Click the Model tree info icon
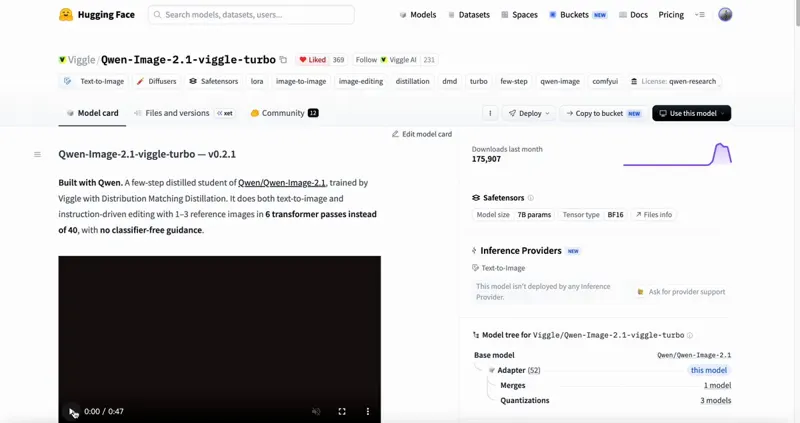This screenshot has height=423, width=800. click(x=690, y=335)
